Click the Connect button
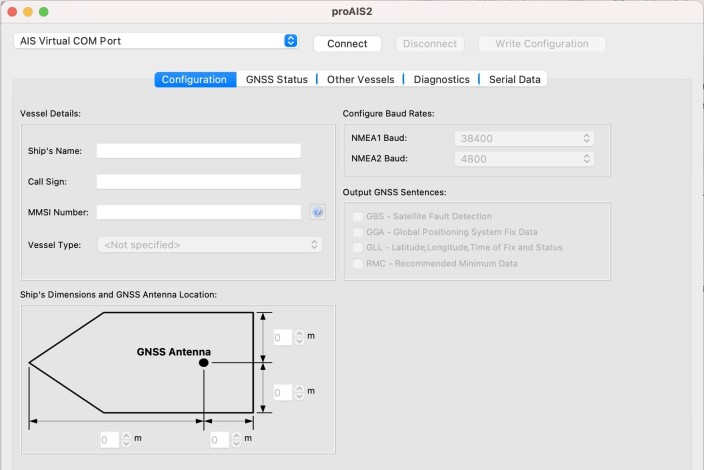This screenshot has width=704, height=470. pos(347,44)
